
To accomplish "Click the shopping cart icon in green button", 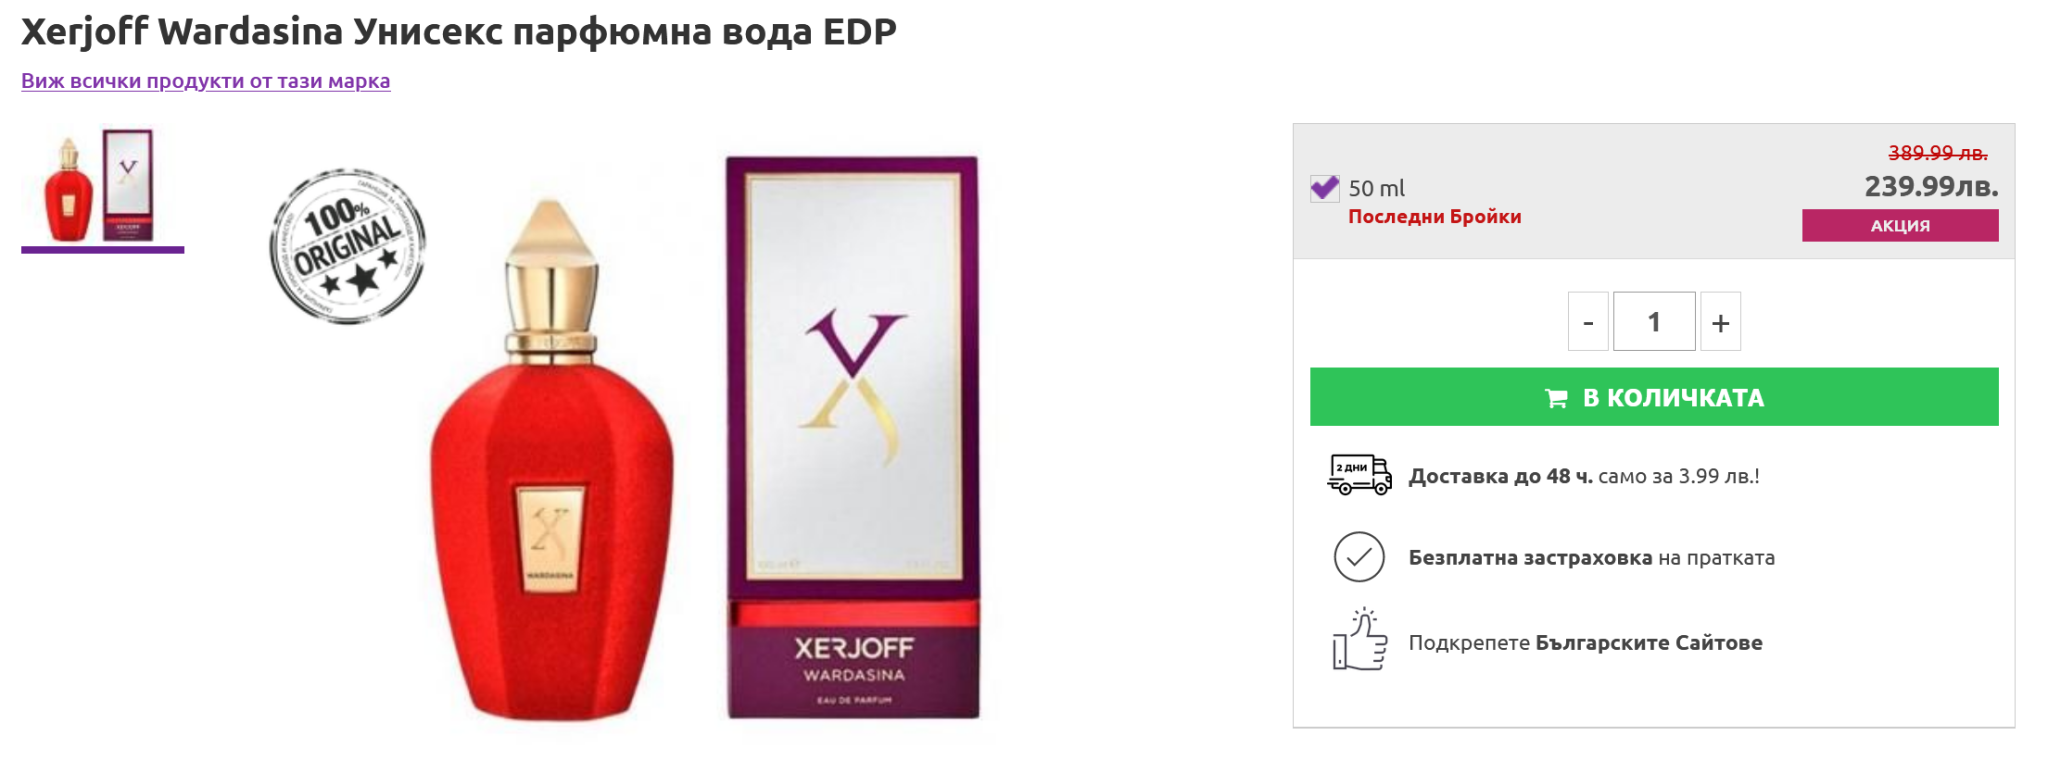I will 1556,398.
